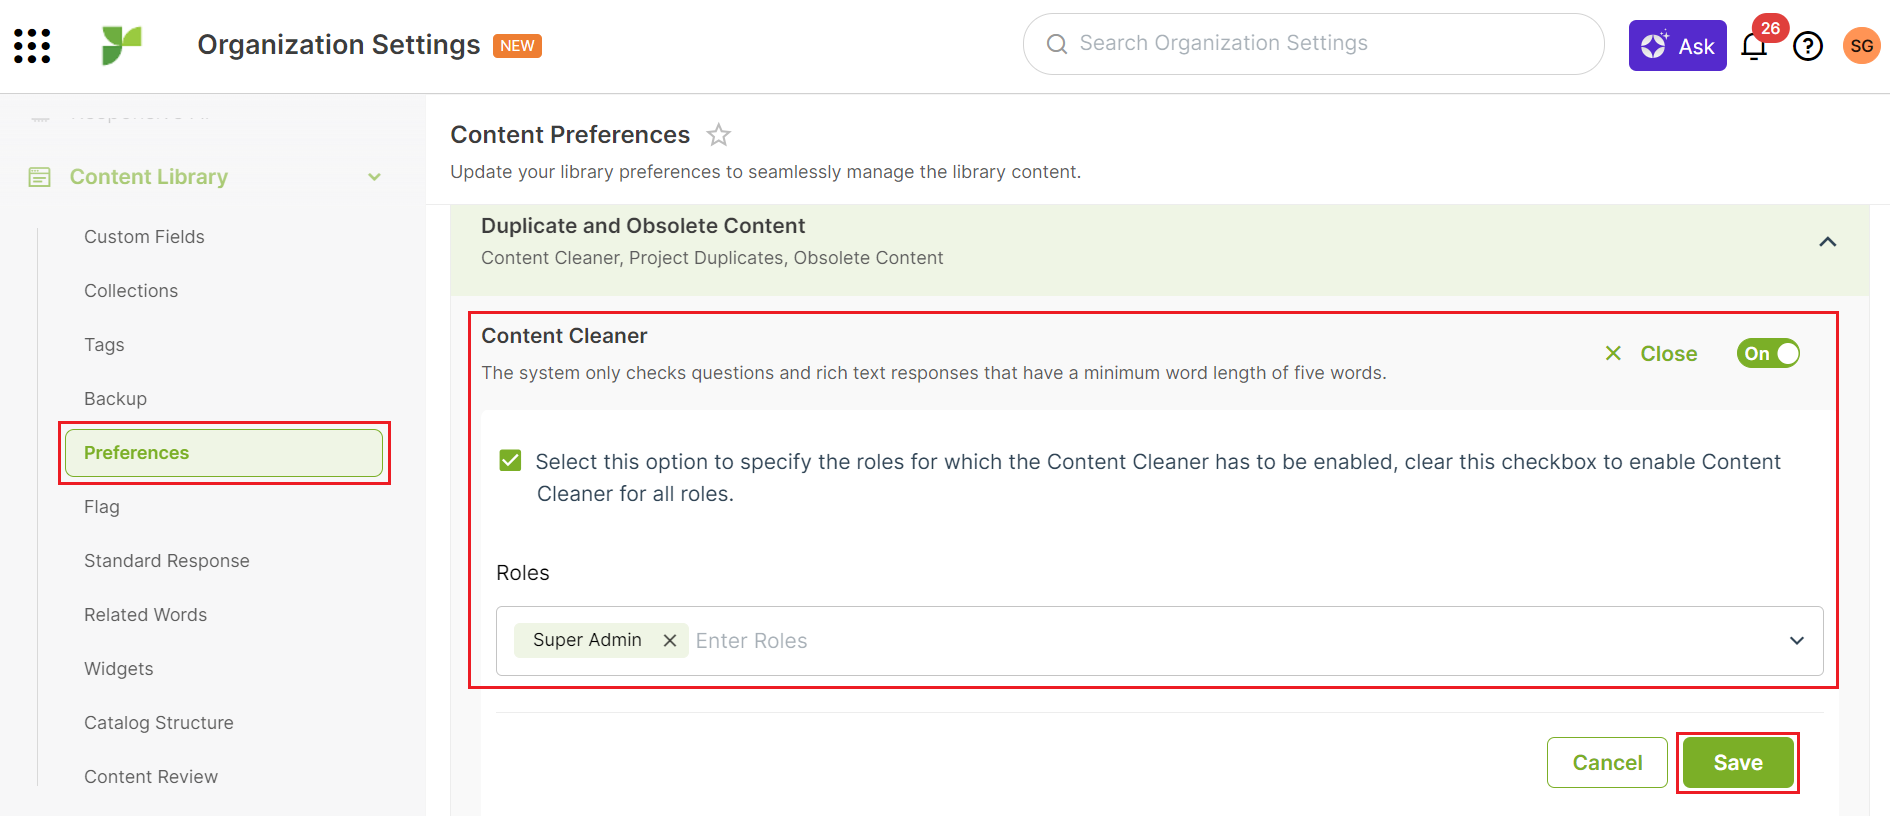Screen dimensions: 1890x816
Task: Save the Content Cleaner settings
Action: pyautogui.click(x=1737, y=763)
